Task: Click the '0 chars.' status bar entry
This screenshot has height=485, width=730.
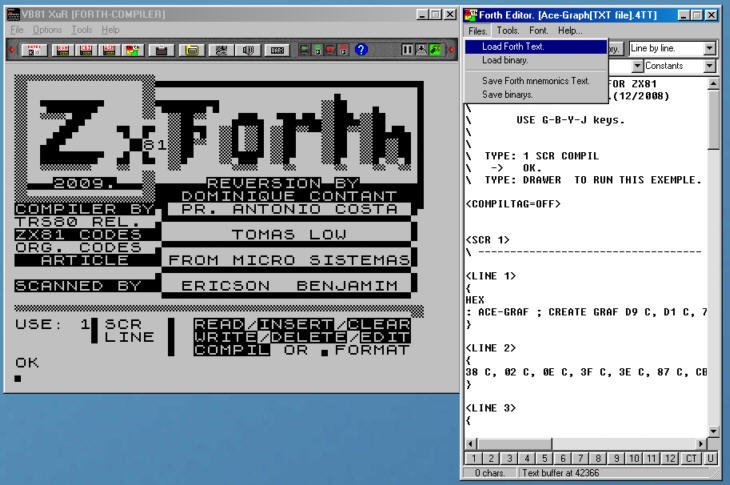Action: click(489, 473)
